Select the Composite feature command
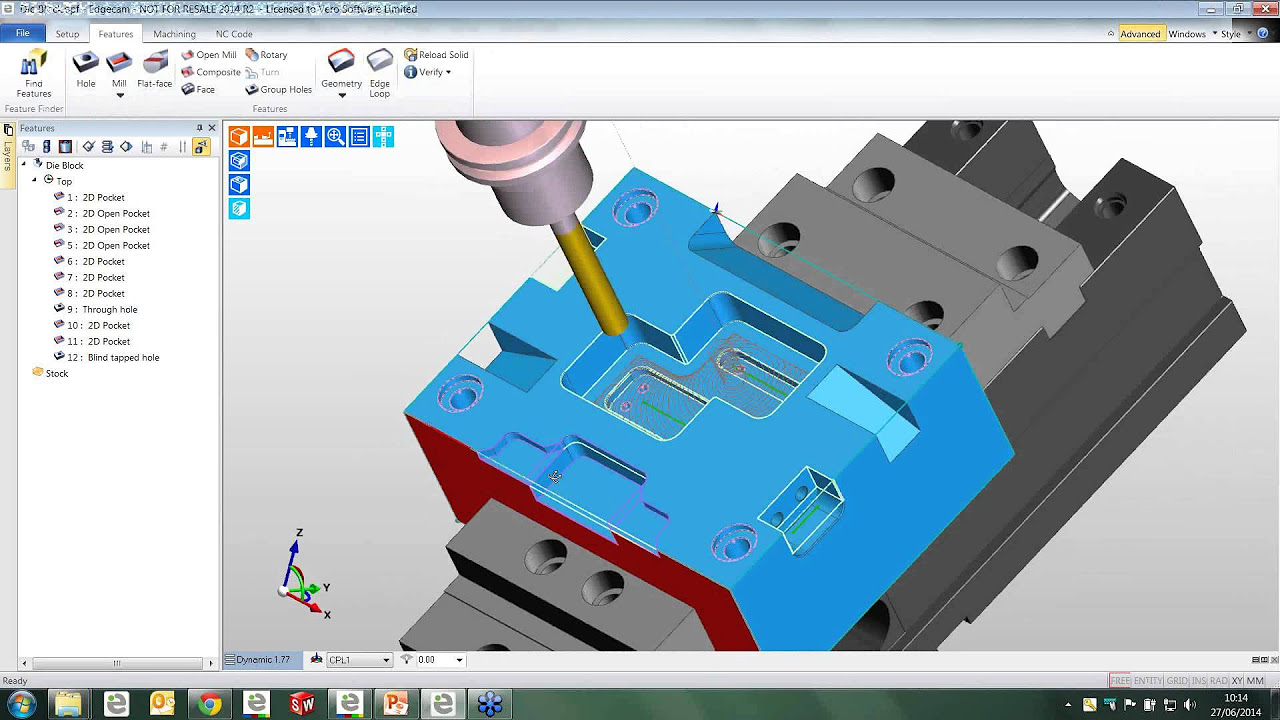 [x=211, y=72]
